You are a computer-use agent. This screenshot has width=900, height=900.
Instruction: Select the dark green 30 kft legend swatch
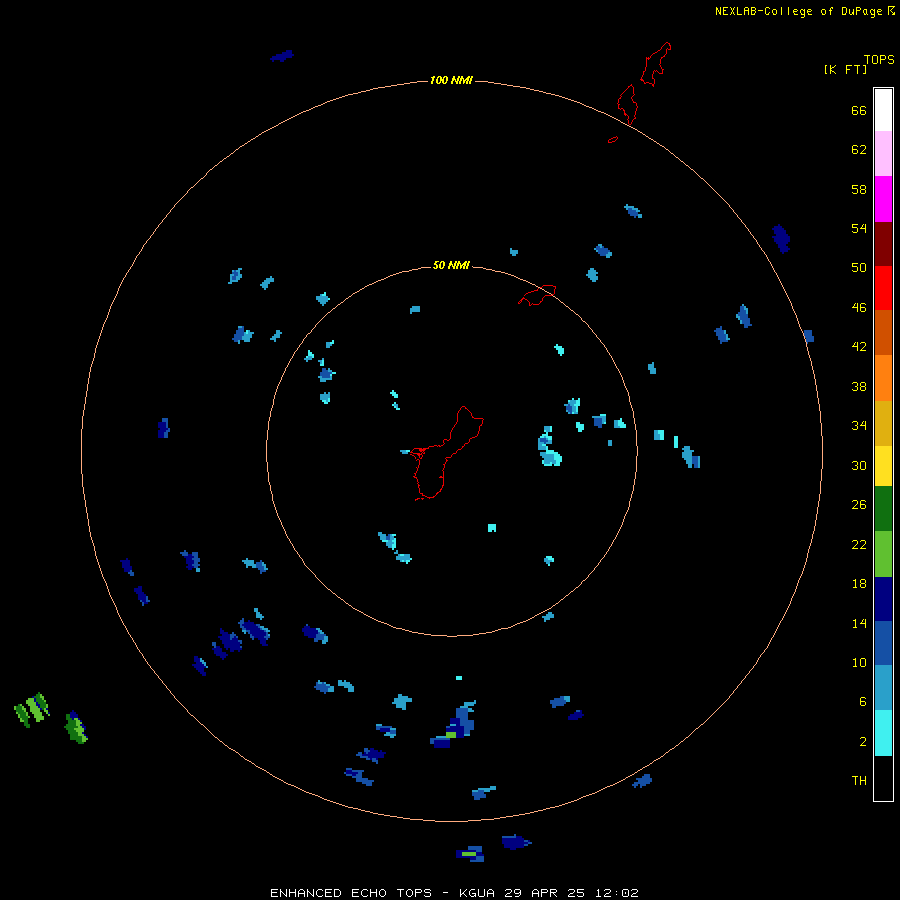tap(883, 509)
